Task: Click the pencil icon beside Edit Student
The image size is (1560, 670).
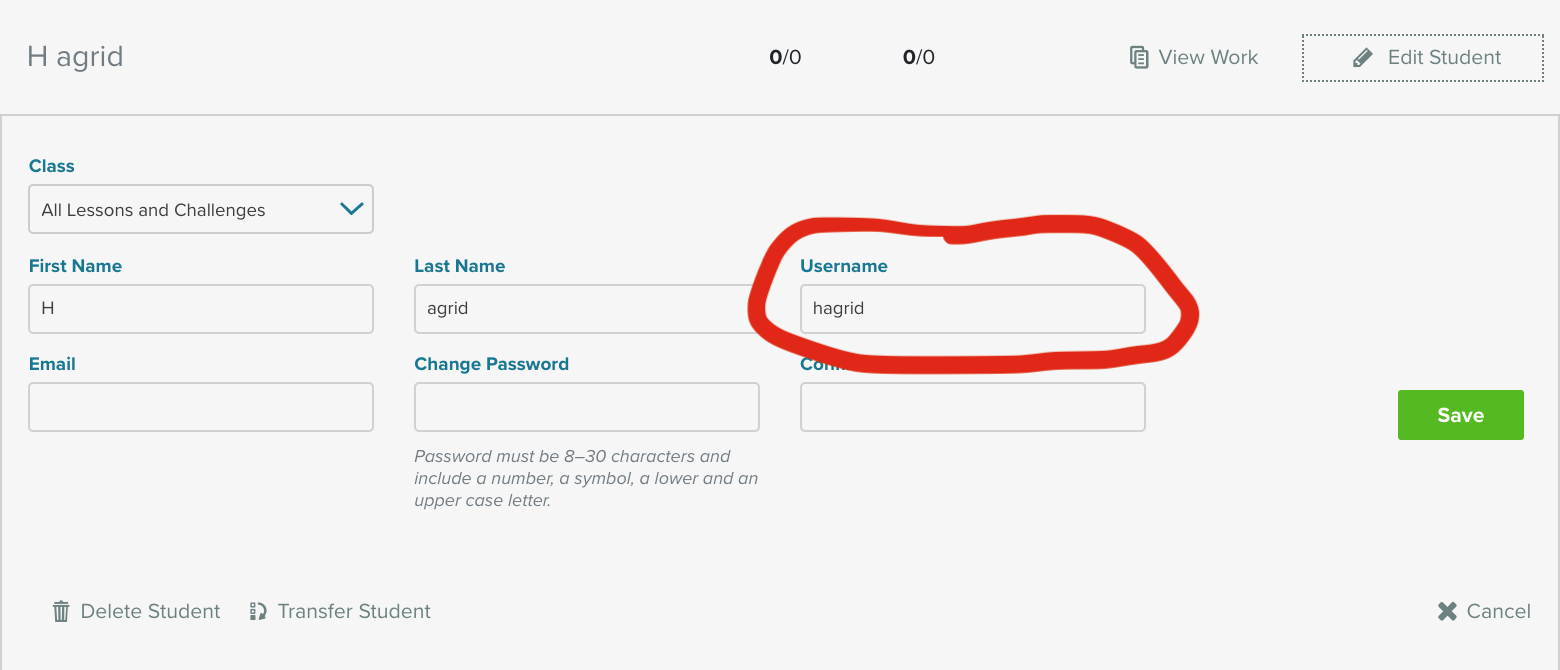Action: click(x=1362, y=57)
